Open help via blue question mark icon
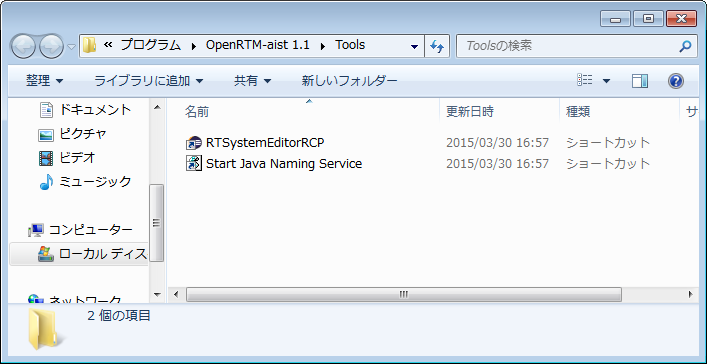This screenshot has width=707, height=364. pyautogui.click(x=675, y=81)
